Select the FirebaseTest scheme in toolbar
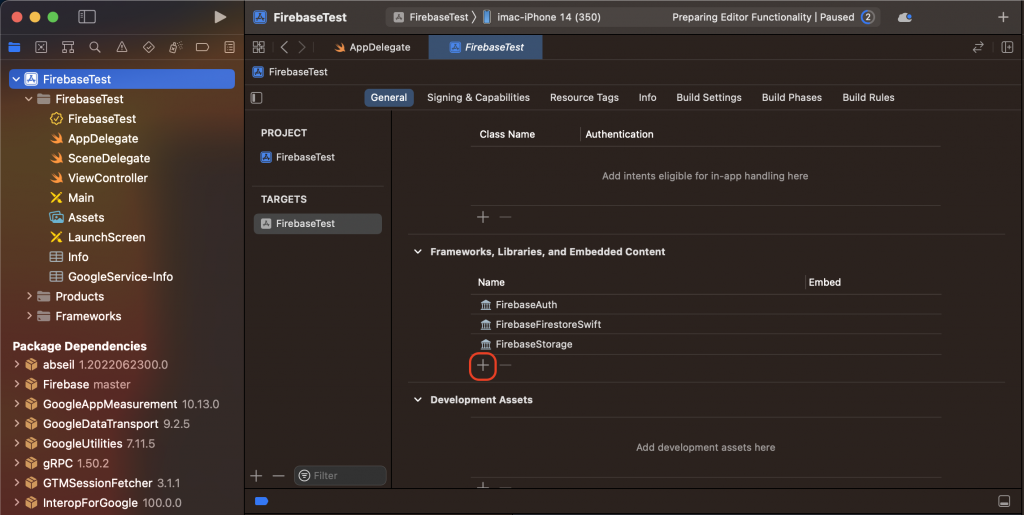 pos(431,18)
